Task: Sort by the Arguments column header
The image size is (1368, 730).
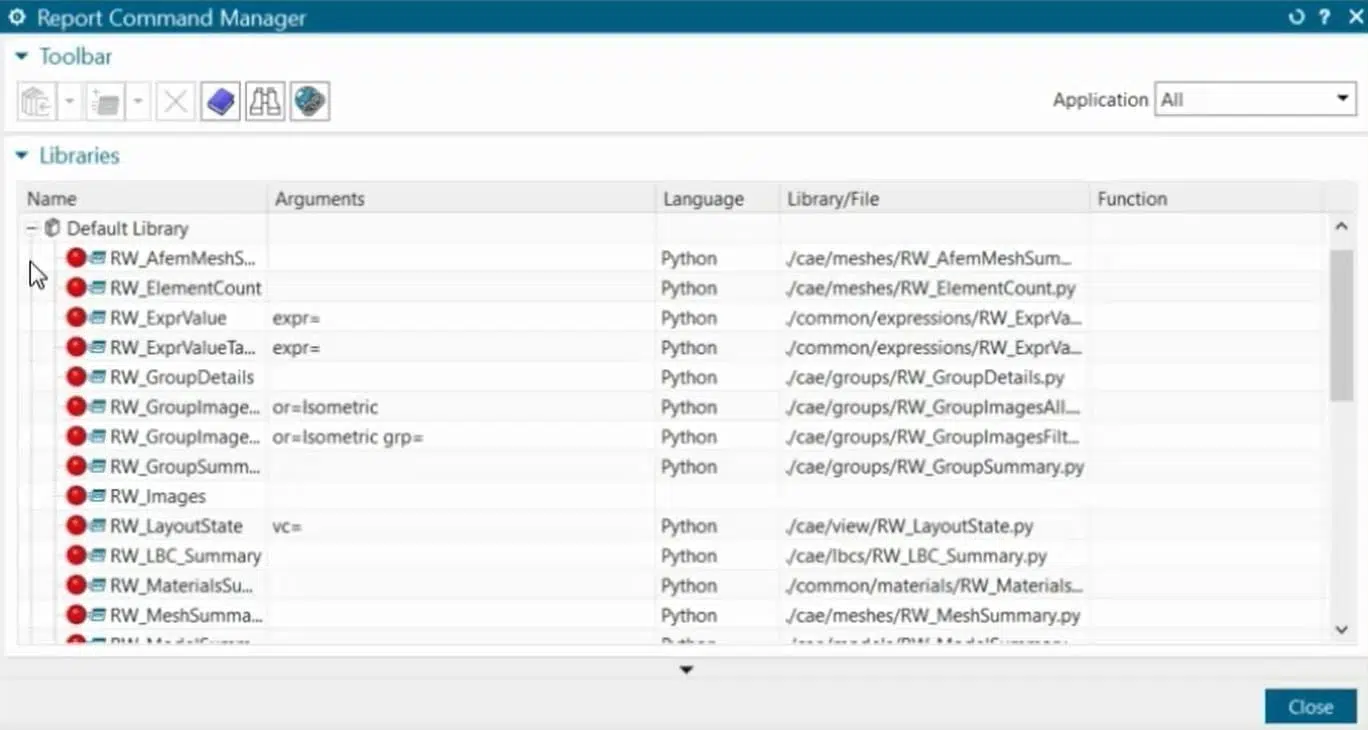Action: point(461,199)
